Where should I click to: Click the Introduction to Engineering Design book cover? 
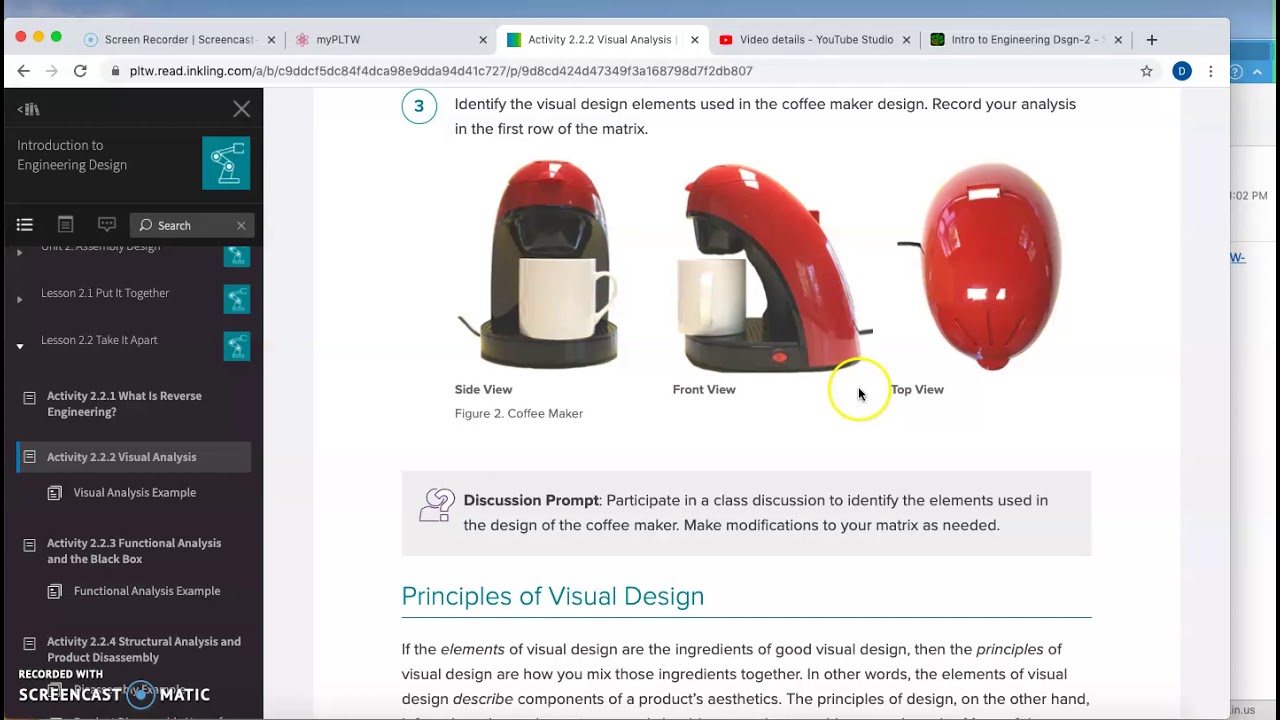pyautogui.click(x=226, y=163)
